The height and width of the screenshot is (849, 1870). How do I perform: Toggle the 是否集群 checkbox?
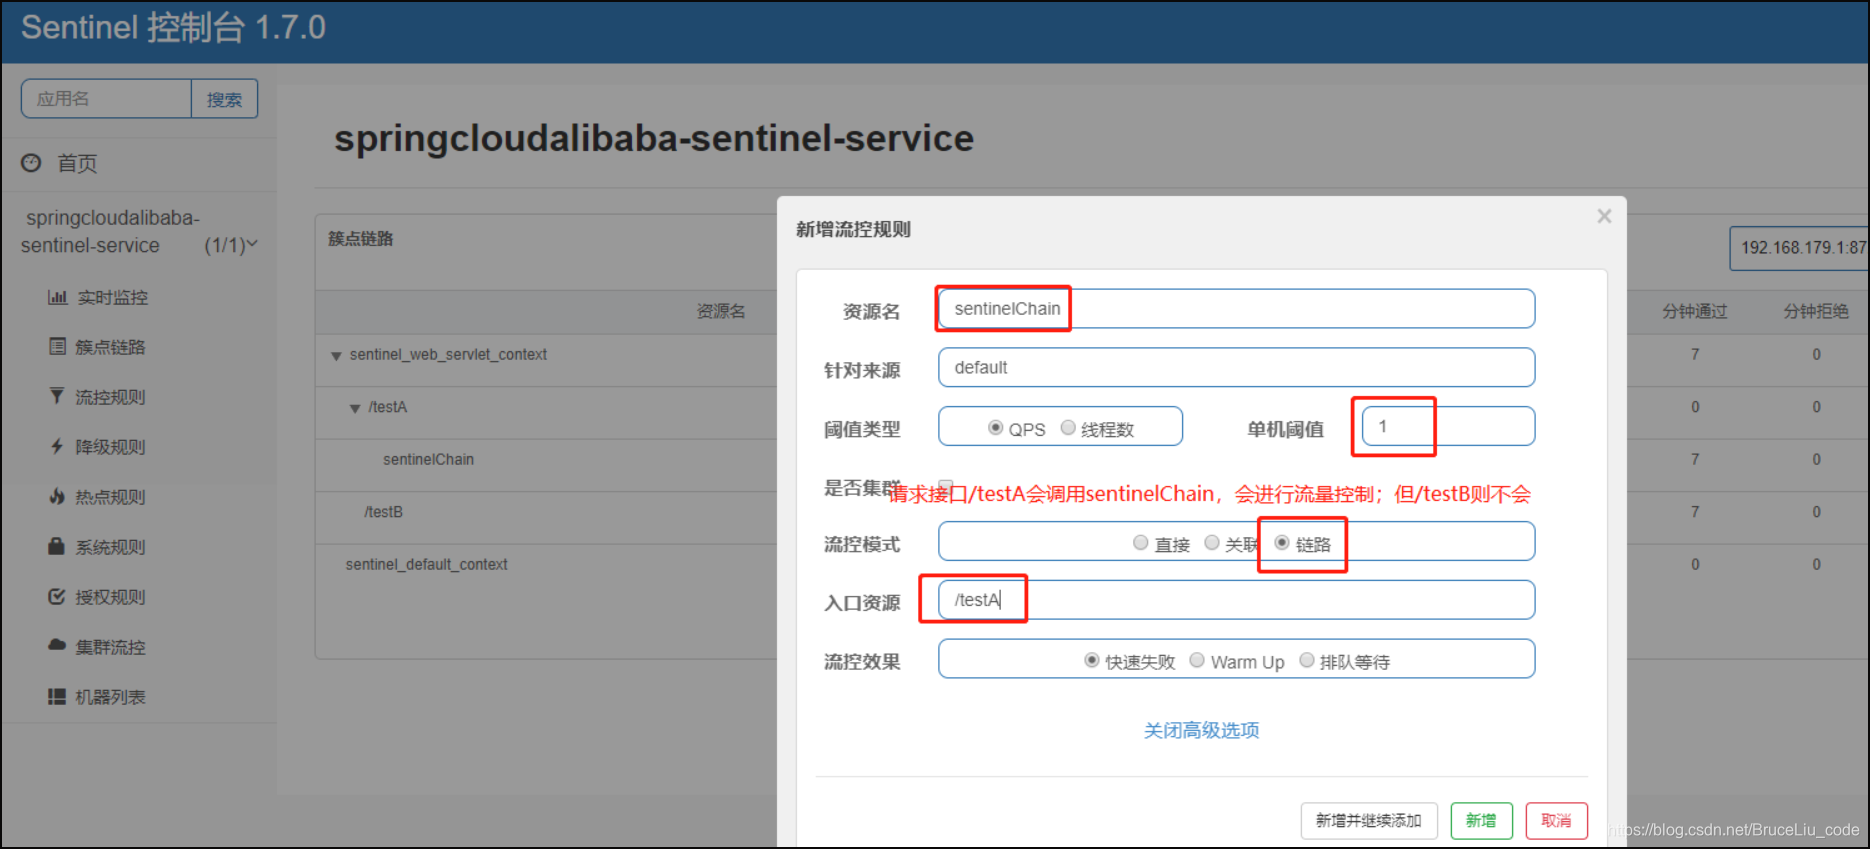tap(945, 486)
